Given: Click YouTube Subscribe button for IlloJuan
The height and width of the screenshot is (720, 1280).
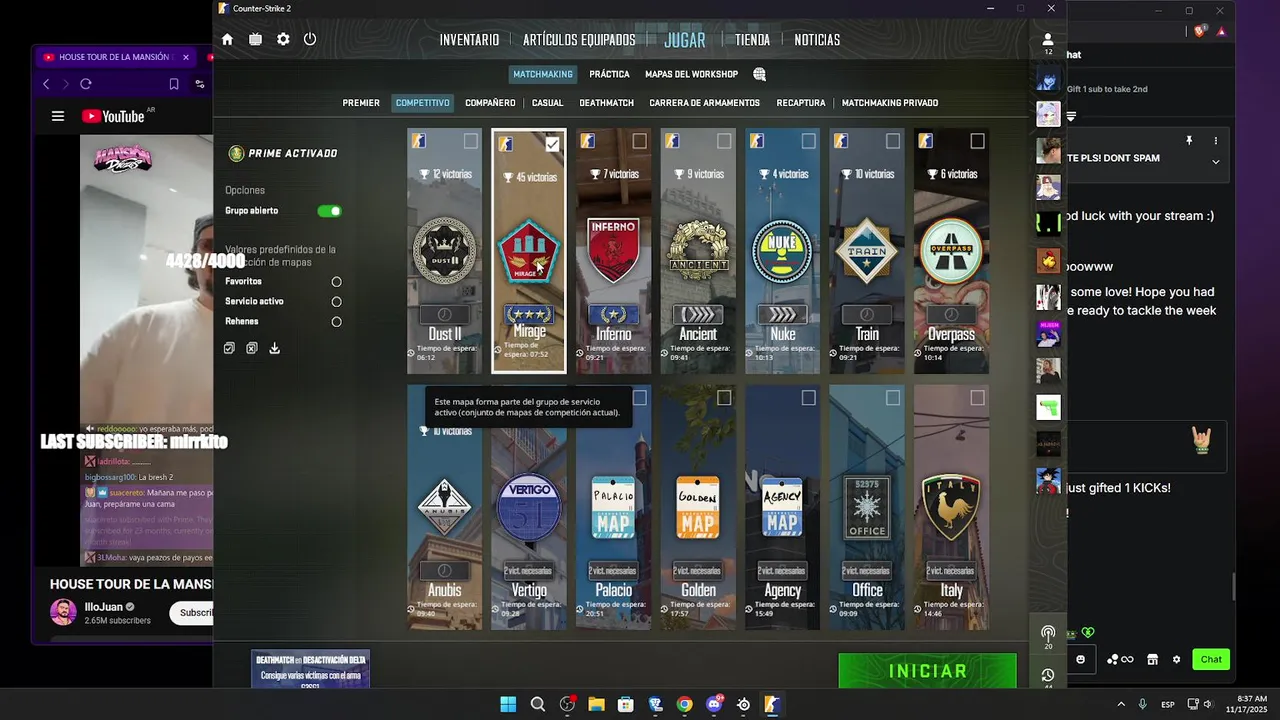Looking at the screenshot, I should tap(192, 613).
